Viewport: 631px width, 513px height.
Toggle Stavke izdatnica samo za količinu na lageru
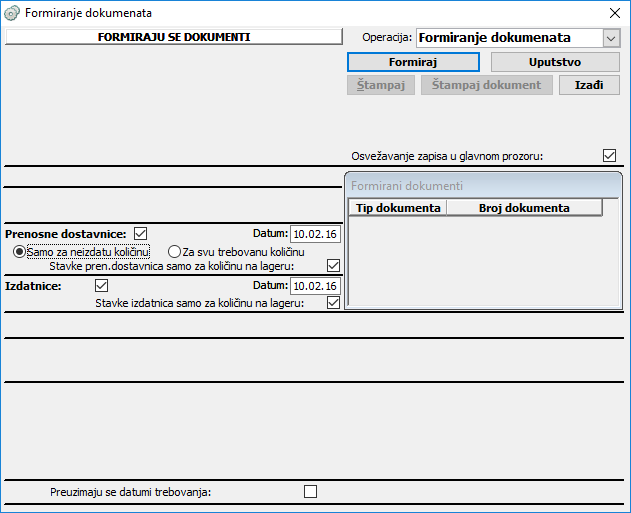[x=334, y=302]
